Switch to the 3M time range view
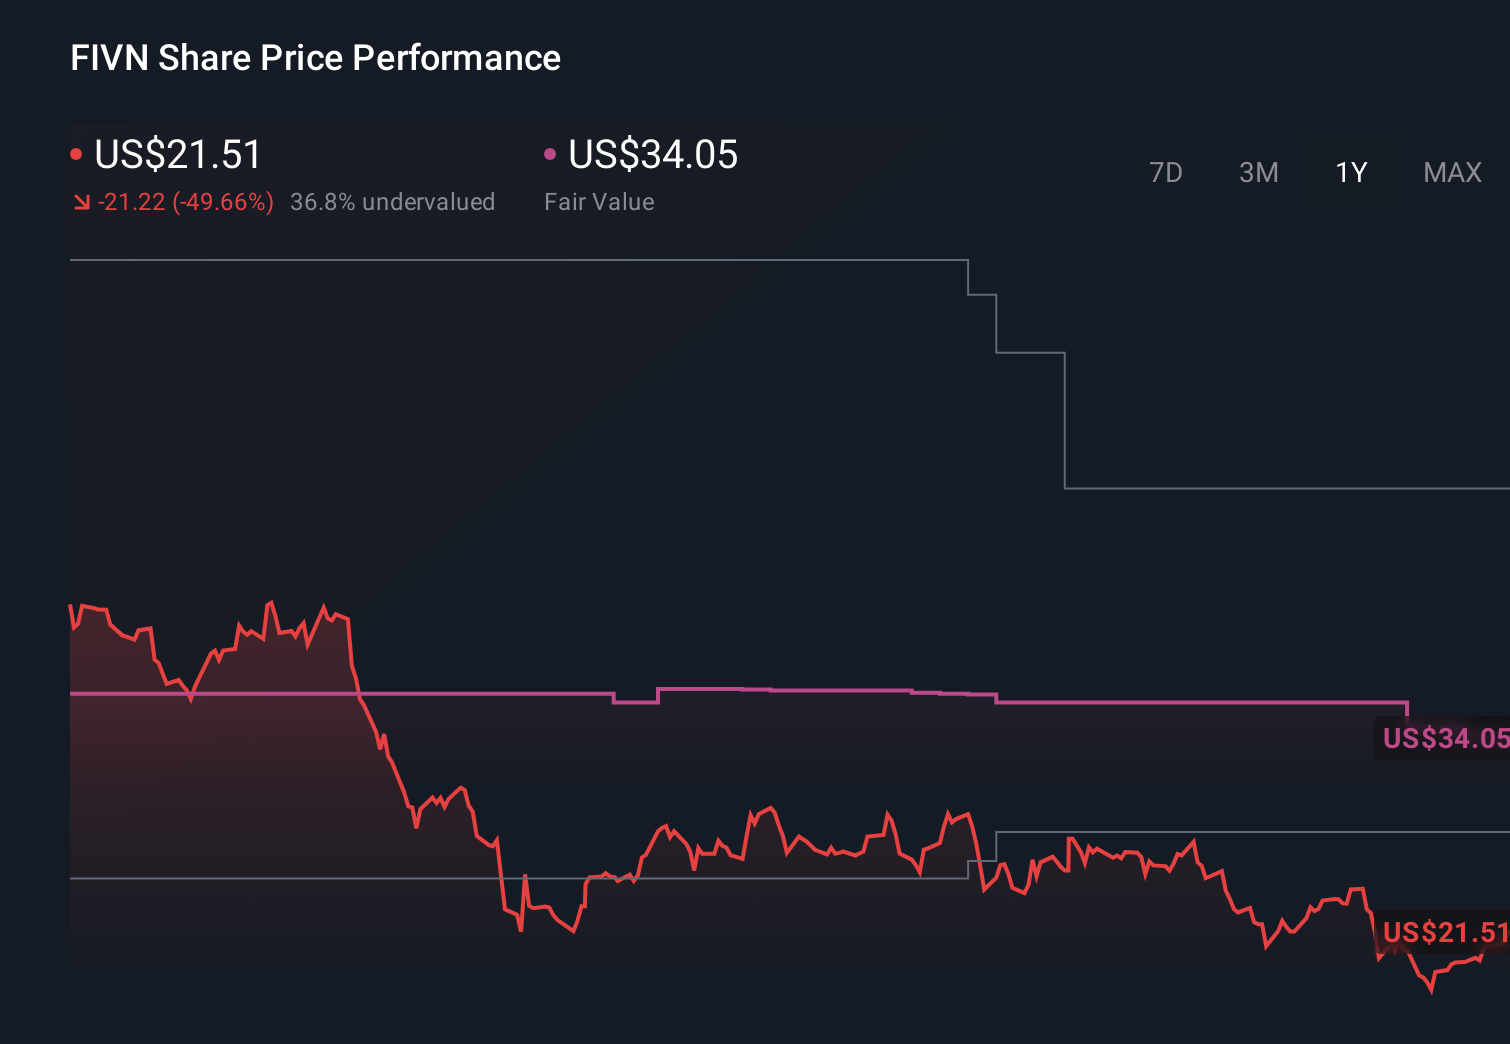Image resolution: width=1510 pixels, height=1044 pixels. click(x=1258, y=172)
